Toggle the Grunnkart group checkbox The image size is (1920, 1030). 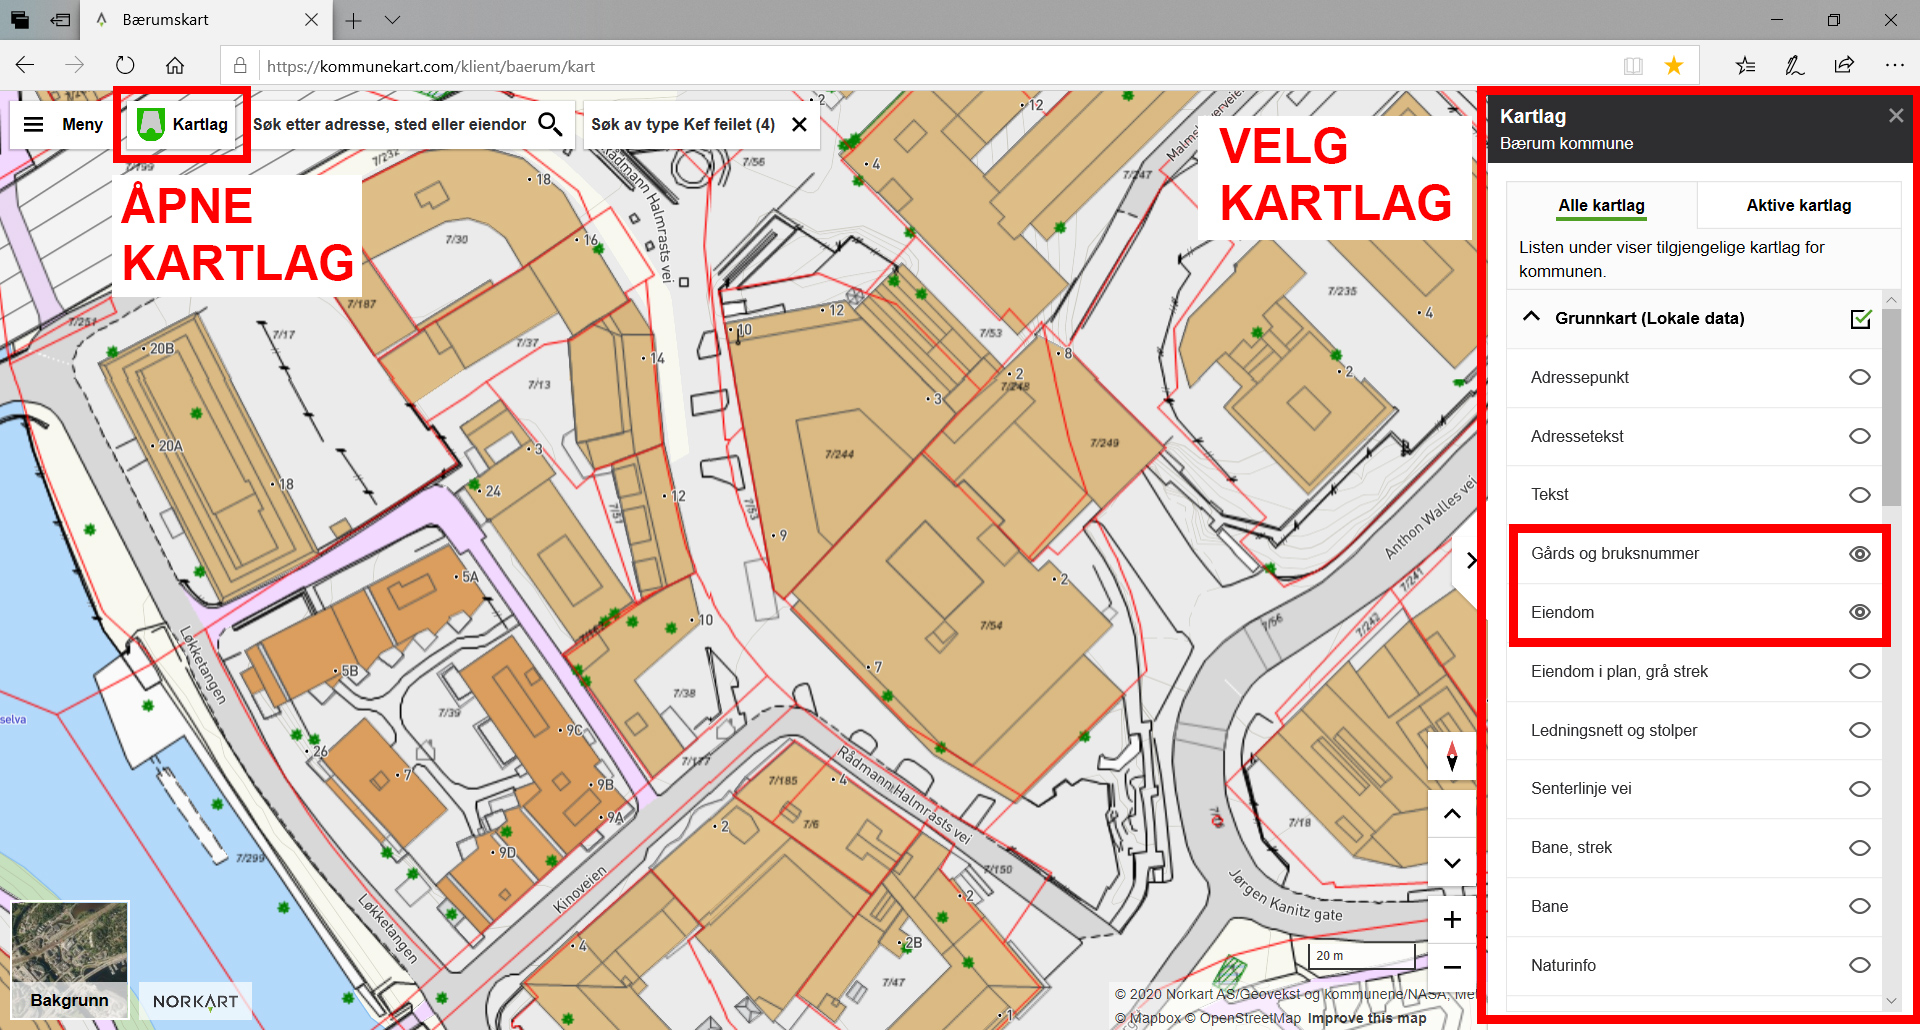(1860, 318)
